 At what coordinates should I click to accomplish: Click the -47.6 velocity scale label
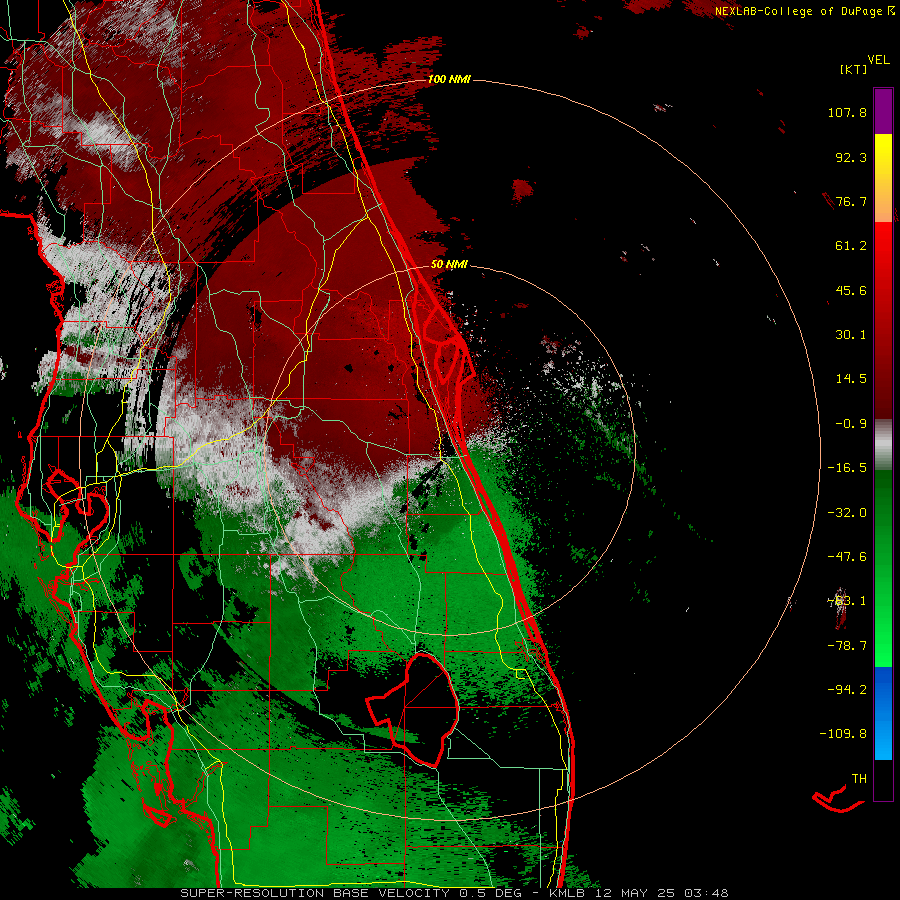847,557
